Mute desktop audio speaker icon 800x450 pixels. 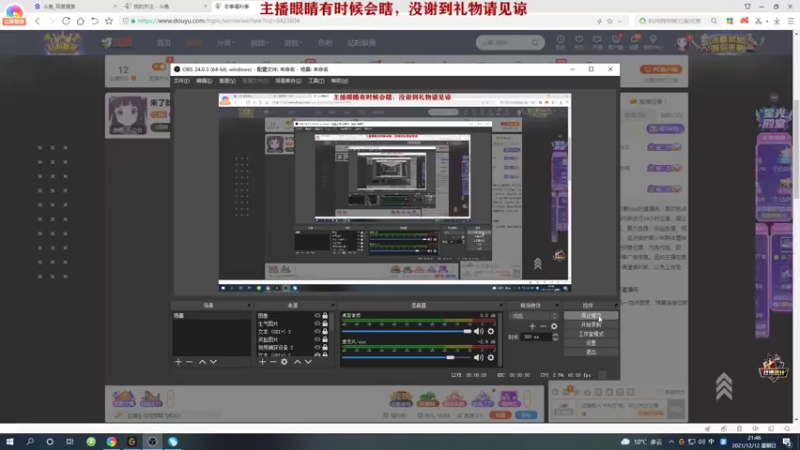click(x=478, y=331)
